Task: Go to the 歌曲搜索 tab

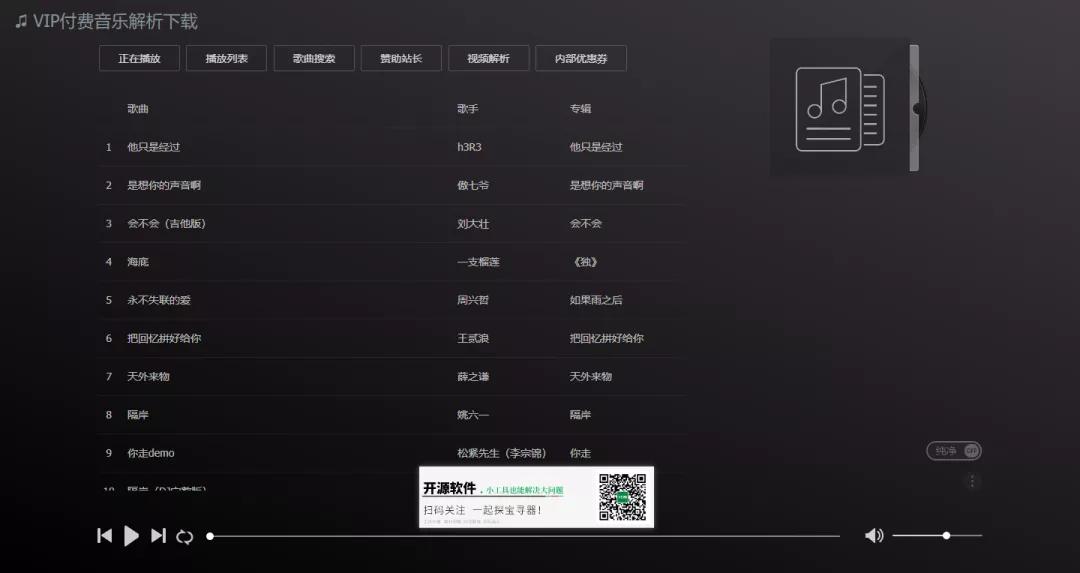Action: click(x=314, y=59)
